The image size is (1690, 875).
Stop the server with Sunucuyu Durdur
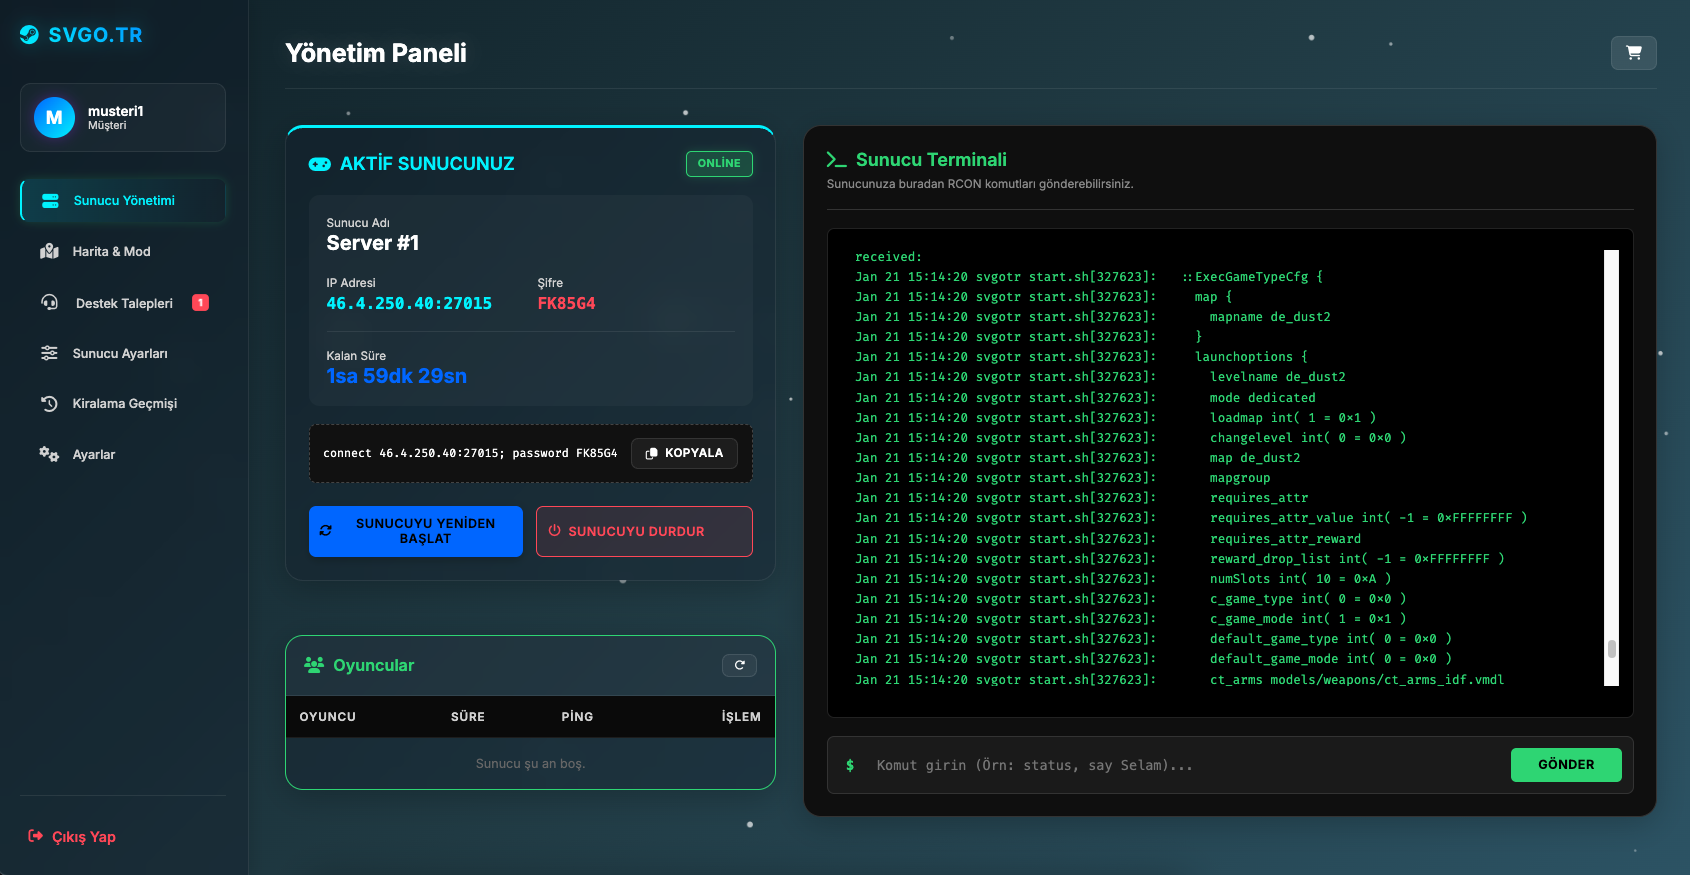(644, 531)
